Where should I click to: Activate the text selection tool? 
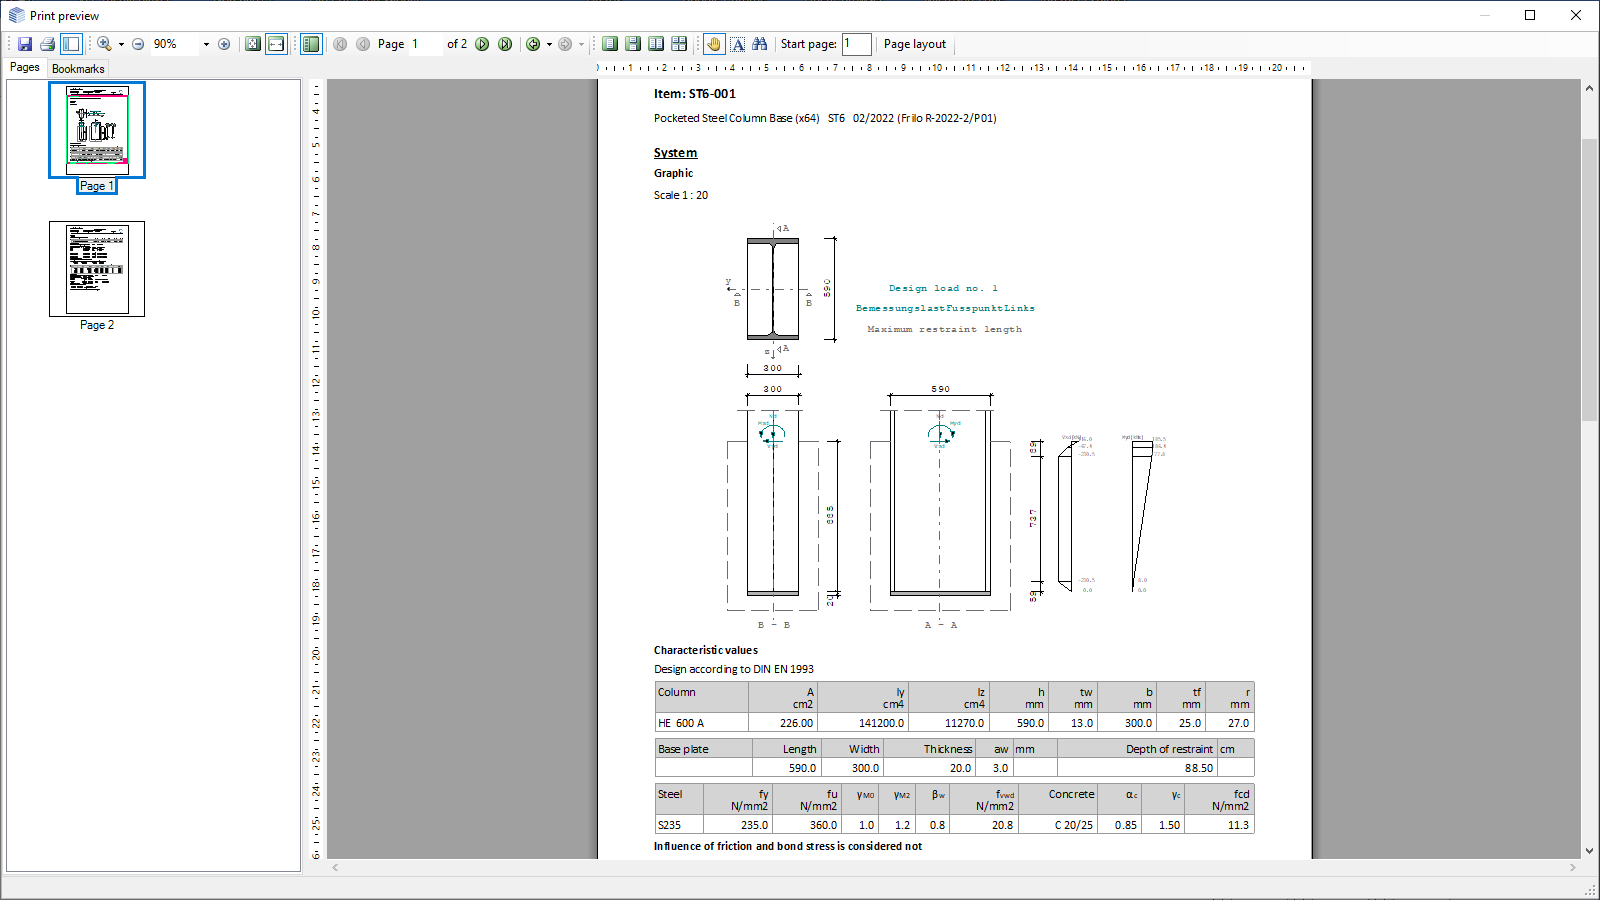point(737,44)
